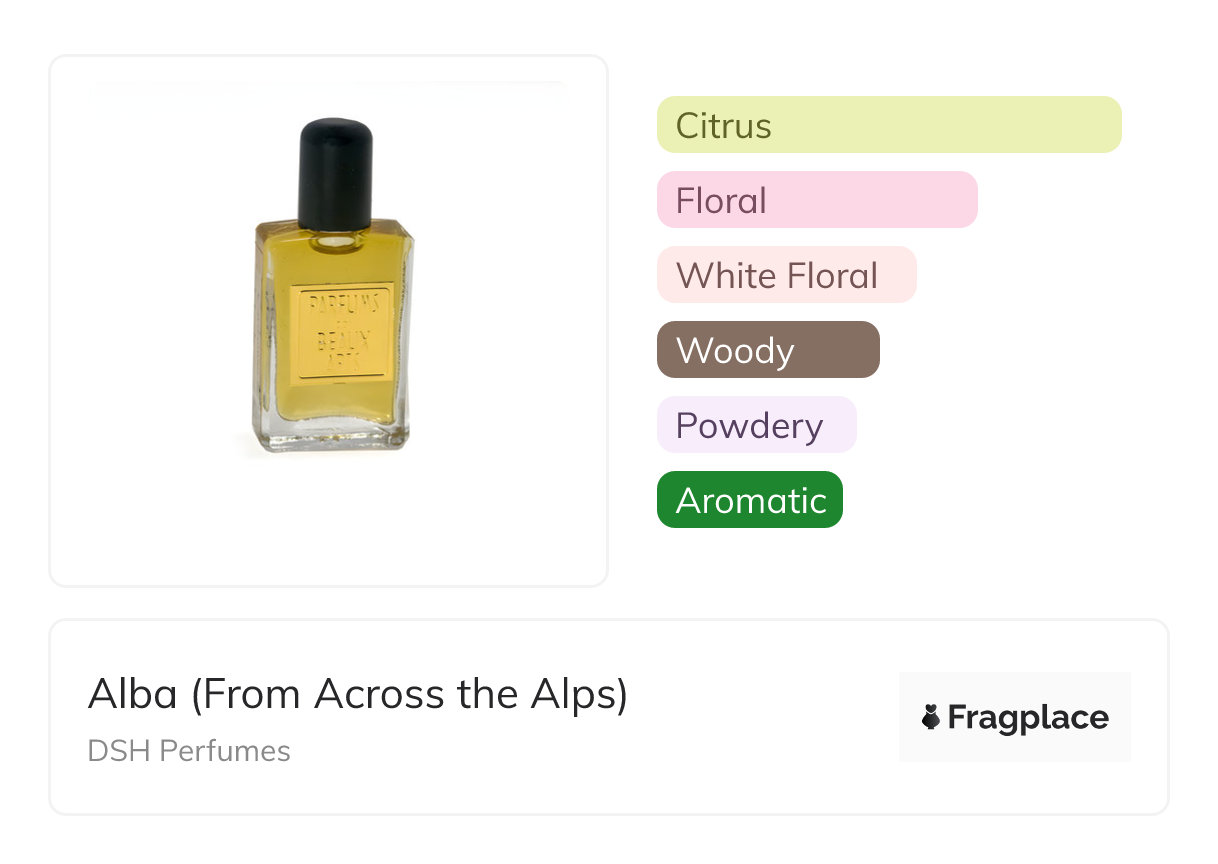The width and height of the screenshot is (1218, 864).
Task: Click the embossed PARFUMS text on the label
Action: [x=340, y=303]
